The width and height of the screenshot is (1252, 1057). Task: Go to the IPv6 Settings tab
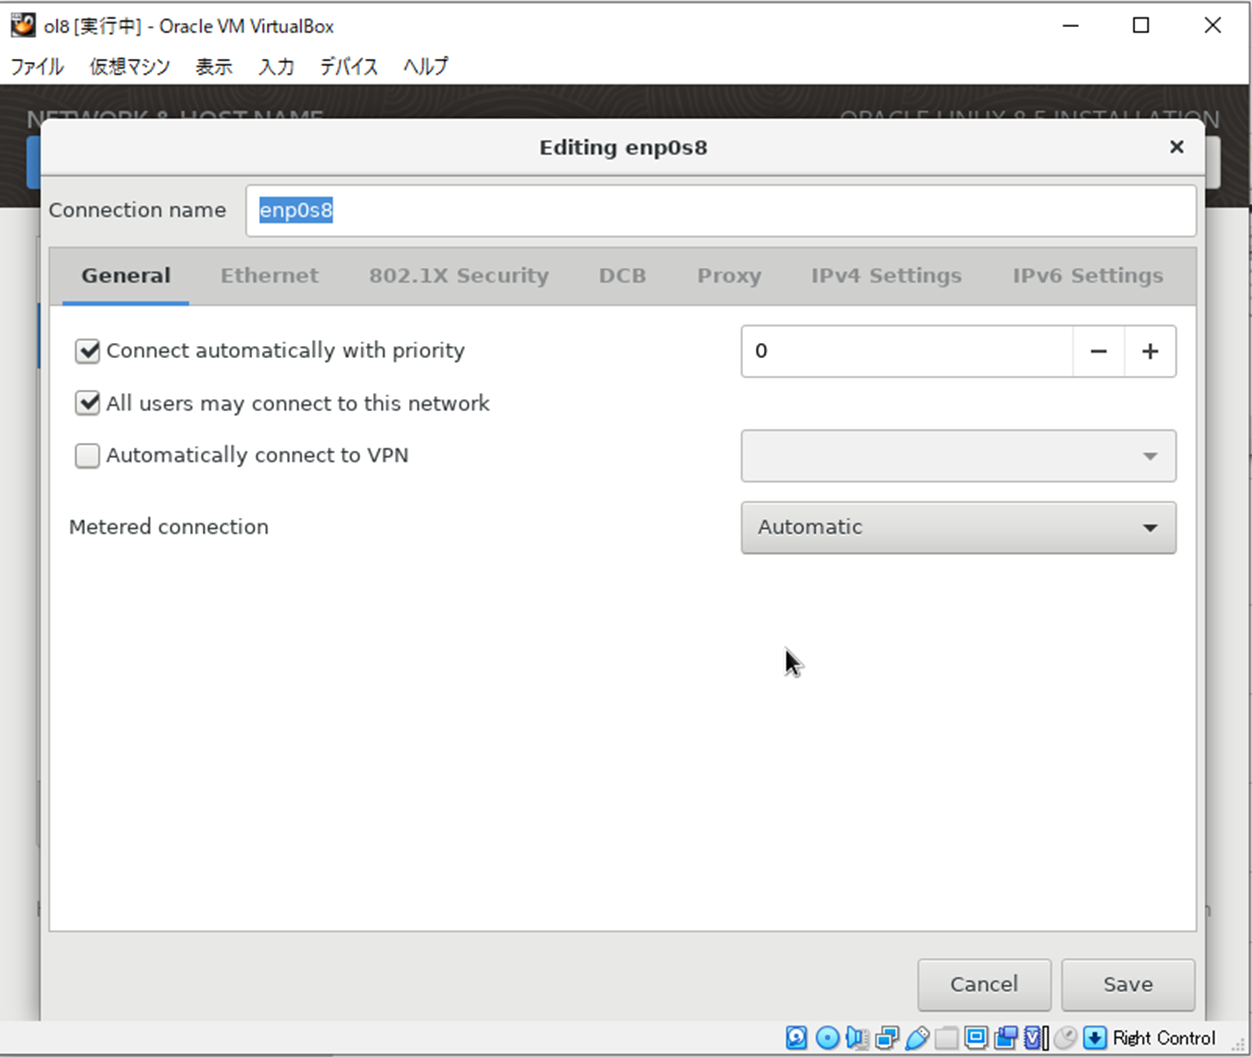(x=1088, y=276)
